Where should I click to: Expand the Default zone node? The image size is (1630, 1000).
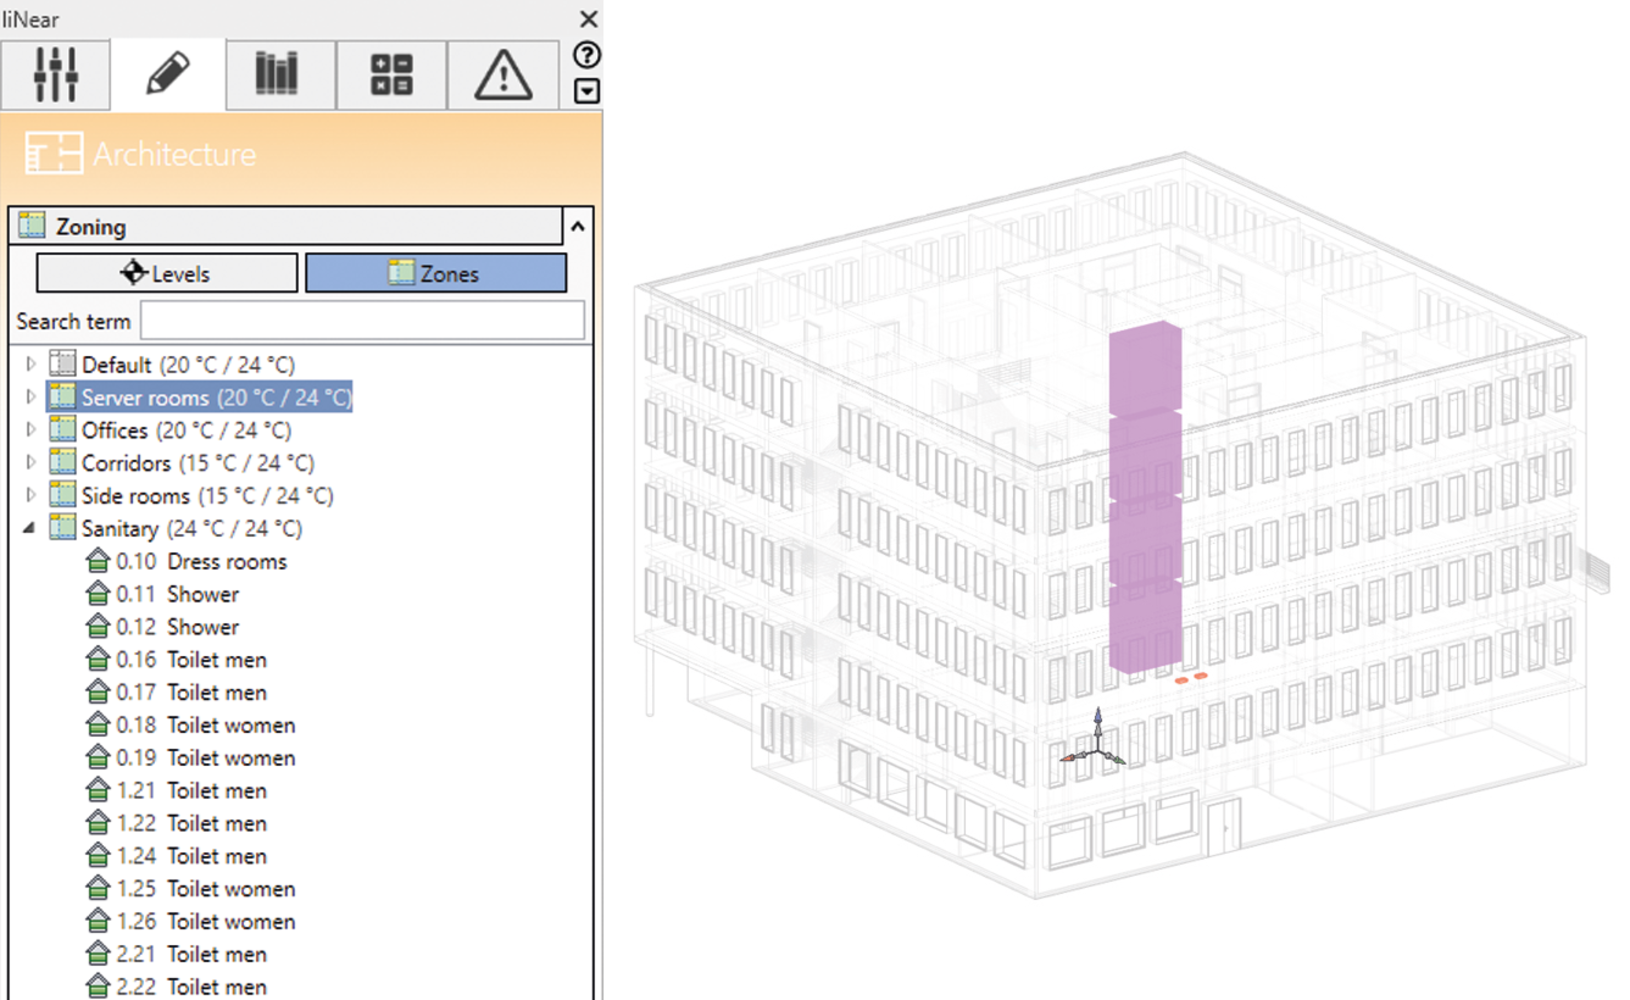click(x=30, y=364)
